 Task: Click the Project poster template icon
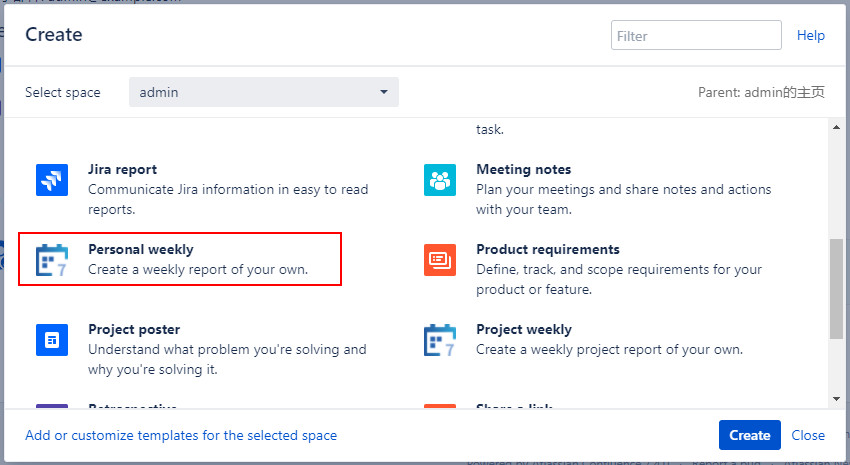coord(52,340)
